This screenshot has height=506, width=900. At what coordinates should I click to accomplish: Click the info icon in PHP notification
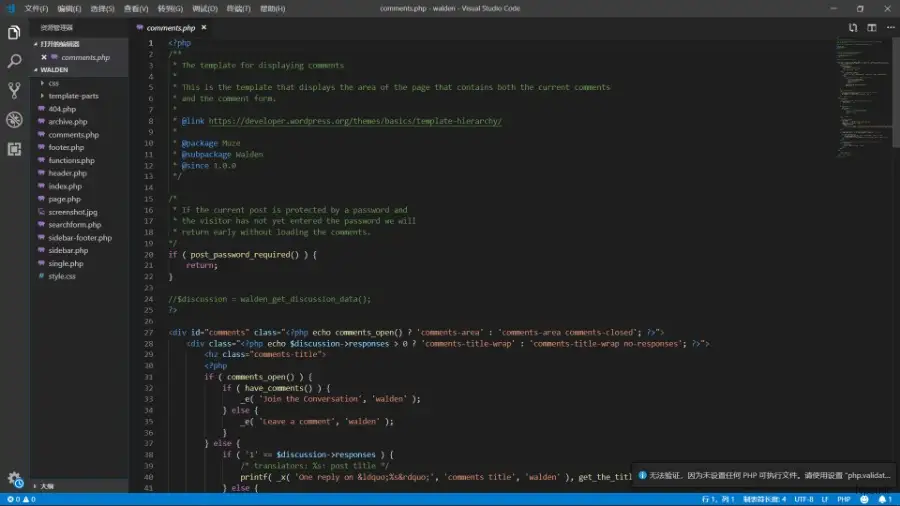click(642, 476)
